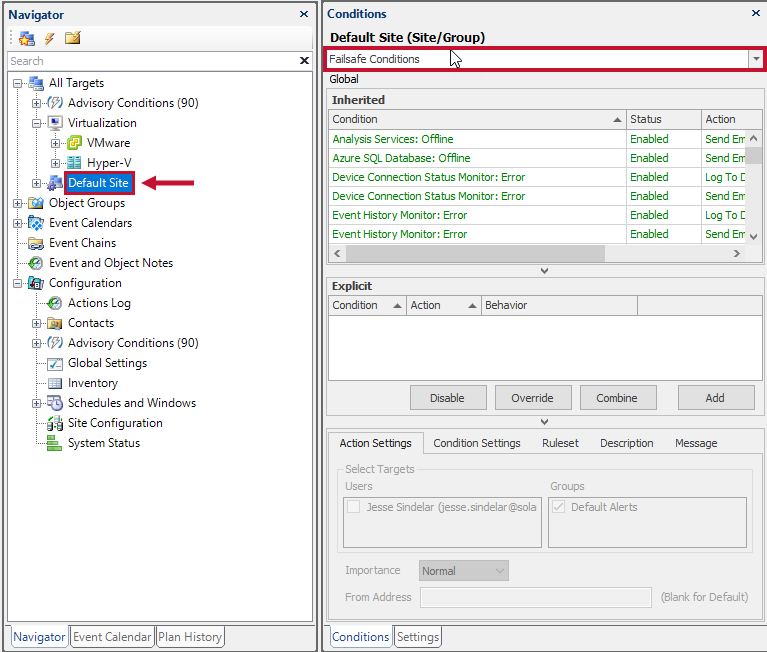Click the top Advisory Conditions (90) icon under All Targets
This screenshot has width=767, height=652.
(x=55, y=103)
